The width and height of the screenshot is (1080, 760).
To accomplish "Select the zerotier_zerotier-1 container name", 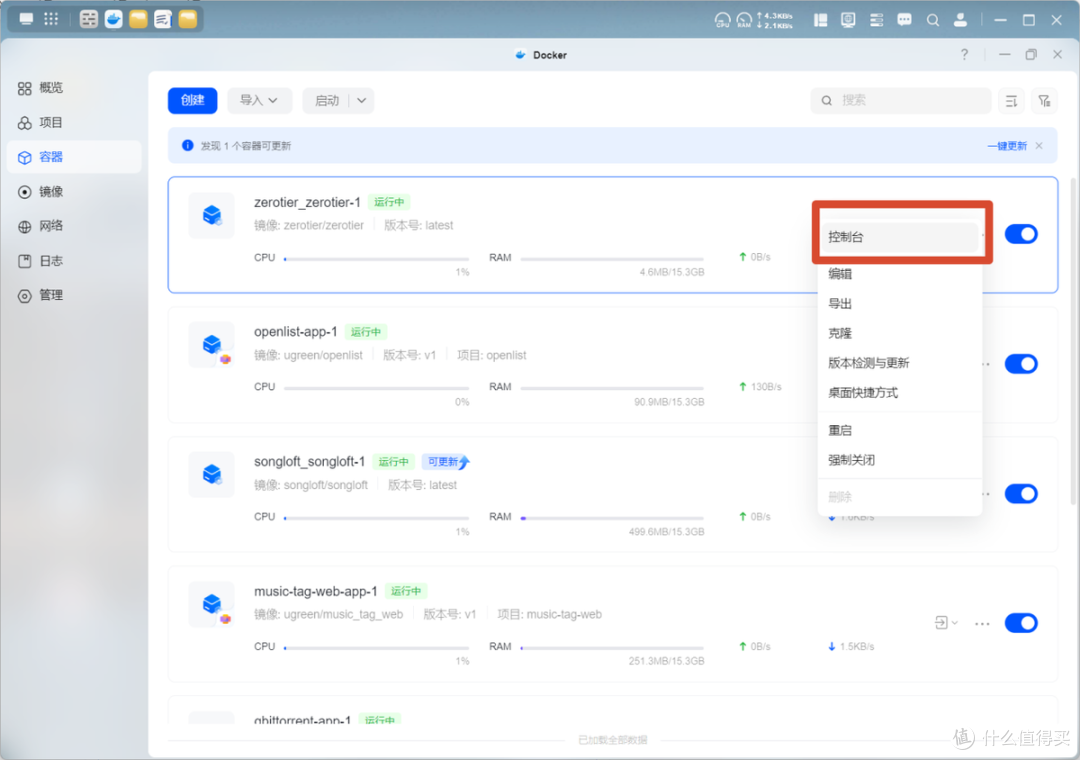I will [x=307, y=202].
